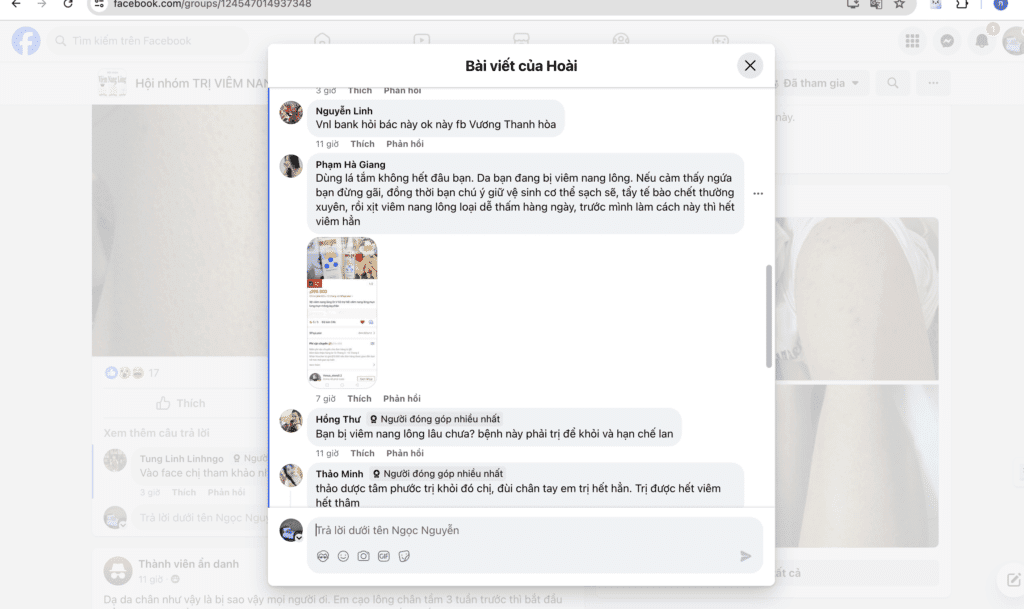Click Thích on the background post
The image size is (1024, 609).
(181, 403)
